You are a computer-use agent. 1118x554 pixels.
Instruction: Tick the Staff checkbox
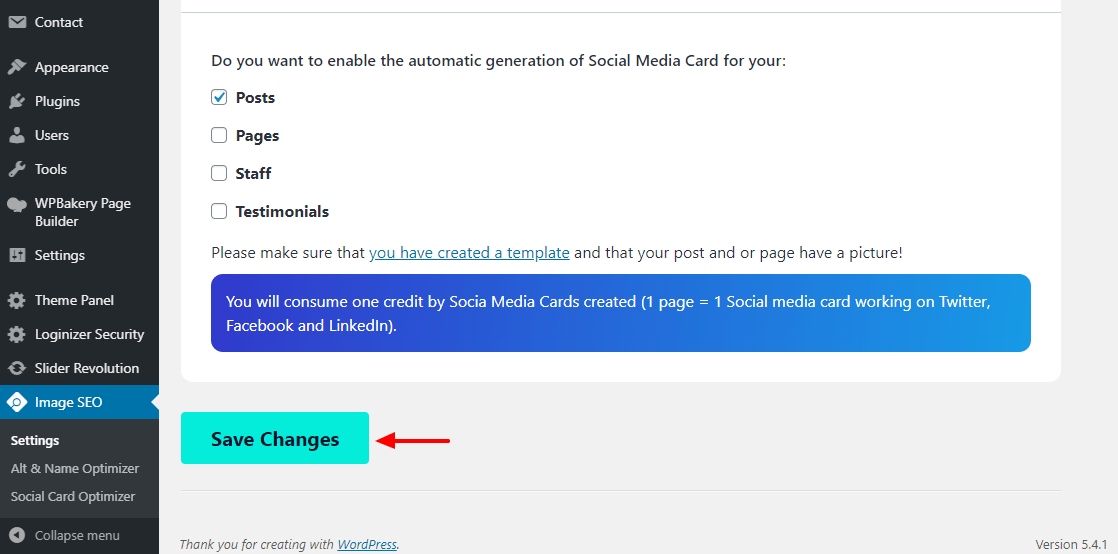219,173
